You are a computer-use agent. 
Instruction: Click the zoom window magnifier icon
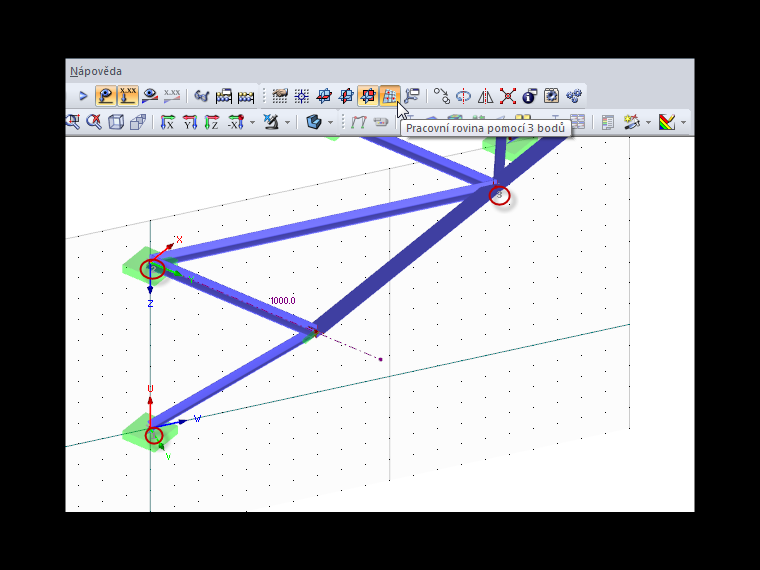click(73, 122)
